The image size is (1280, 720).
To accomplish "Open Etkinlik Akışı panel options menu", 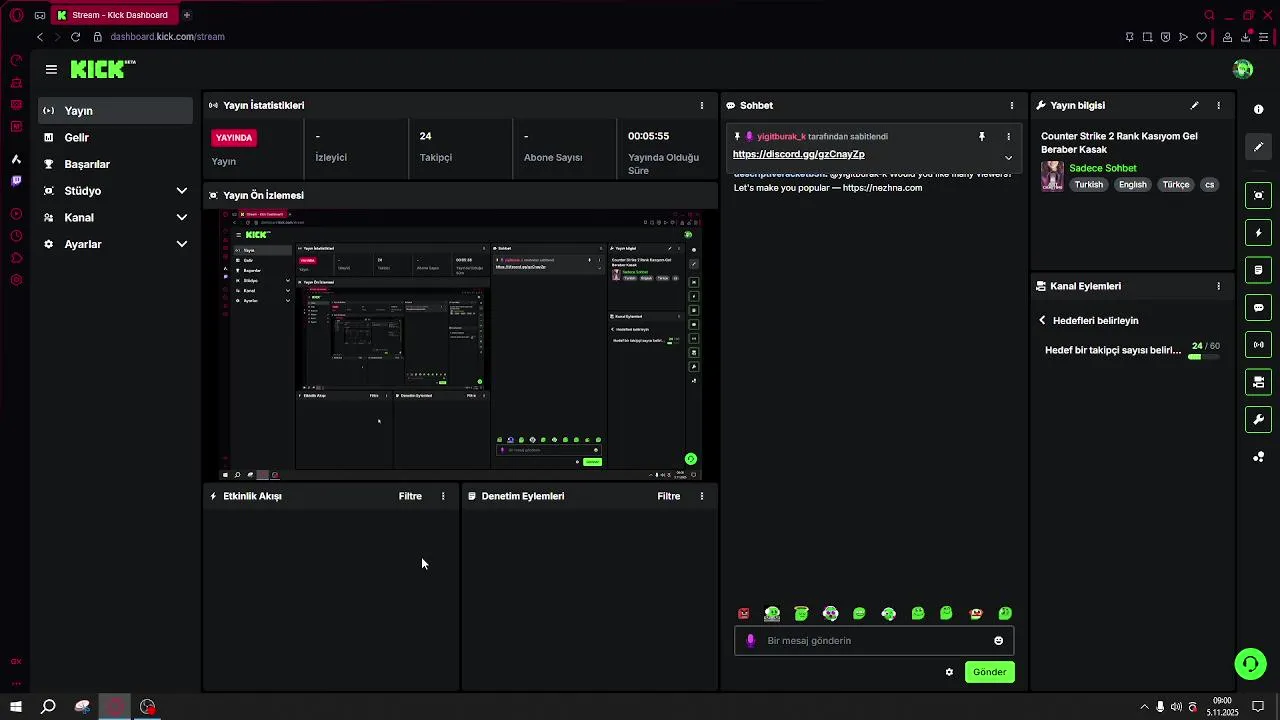I will [443, 496].
